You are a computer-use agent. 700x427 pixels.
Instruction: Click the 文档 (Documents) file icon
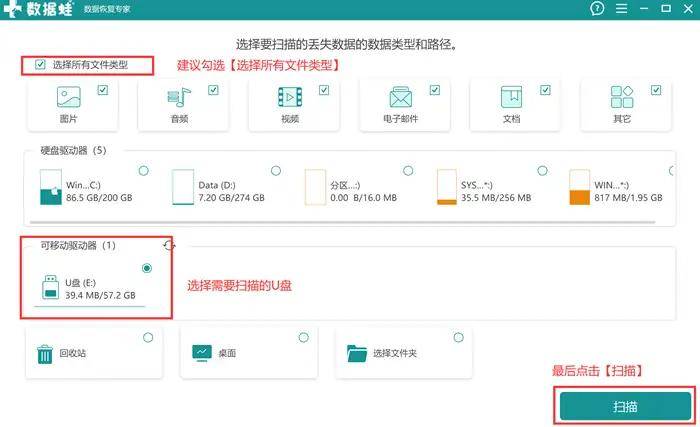tap(510, 98)
